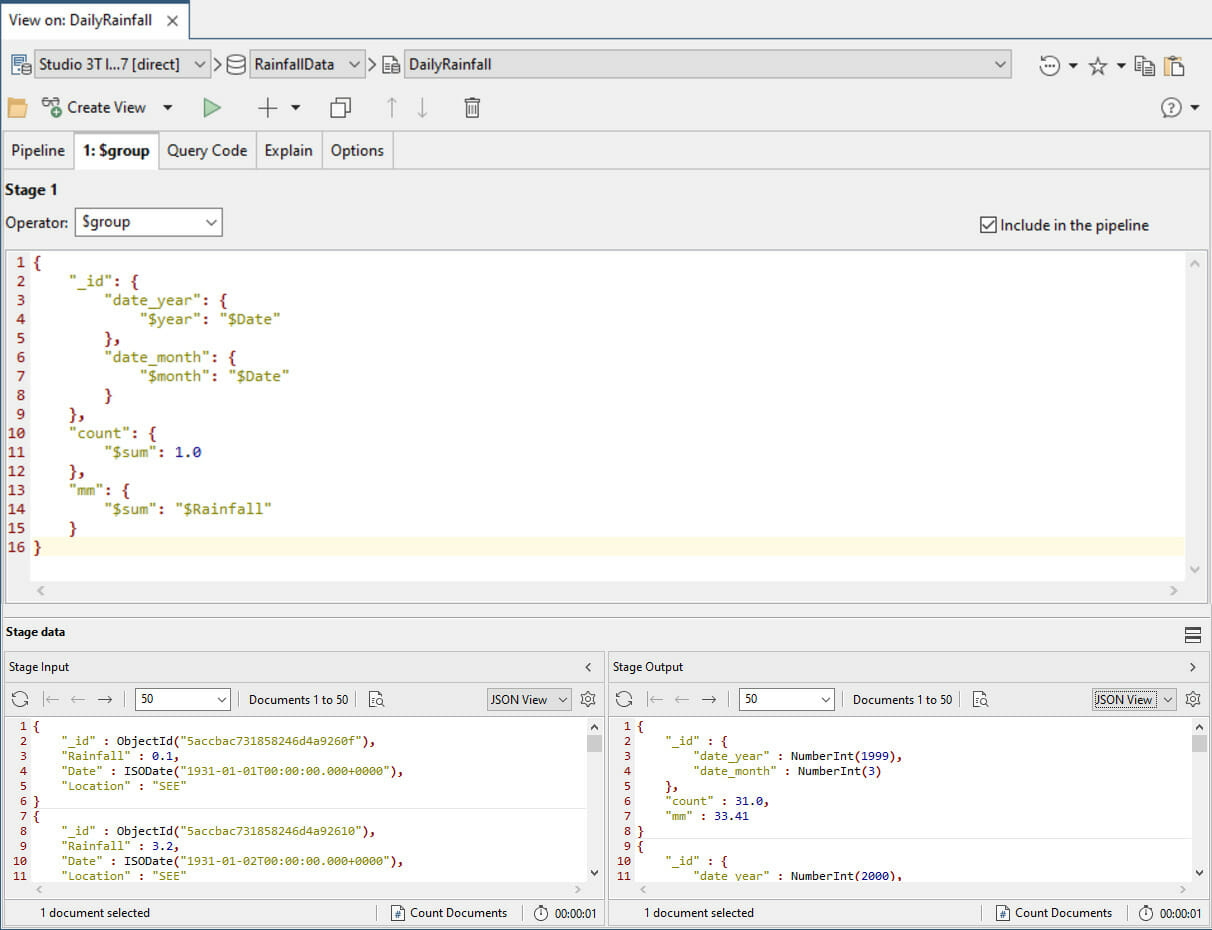Open the Operator $group dropdown
The width and height of the screenshot is (1212, 930).
coord(148,222)
